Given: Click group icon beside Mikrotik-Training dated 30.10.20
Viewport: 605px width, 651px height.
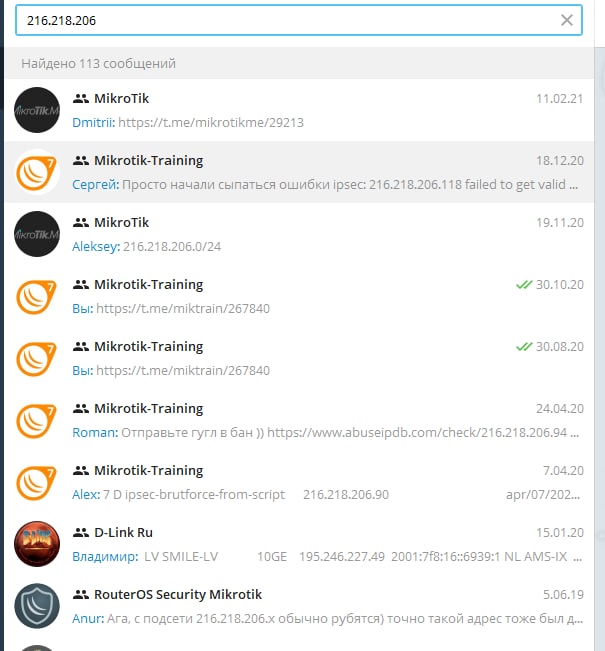Looking at the screenshot, I should pyautogui.click(x=81, y=285).
